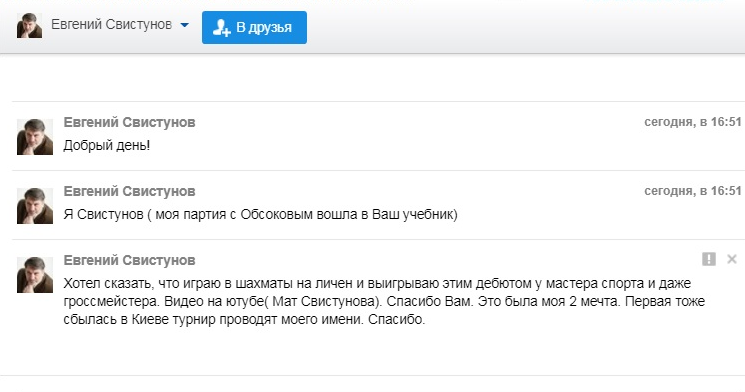Report the third message with exclamation icon

[x=709, y=259]
